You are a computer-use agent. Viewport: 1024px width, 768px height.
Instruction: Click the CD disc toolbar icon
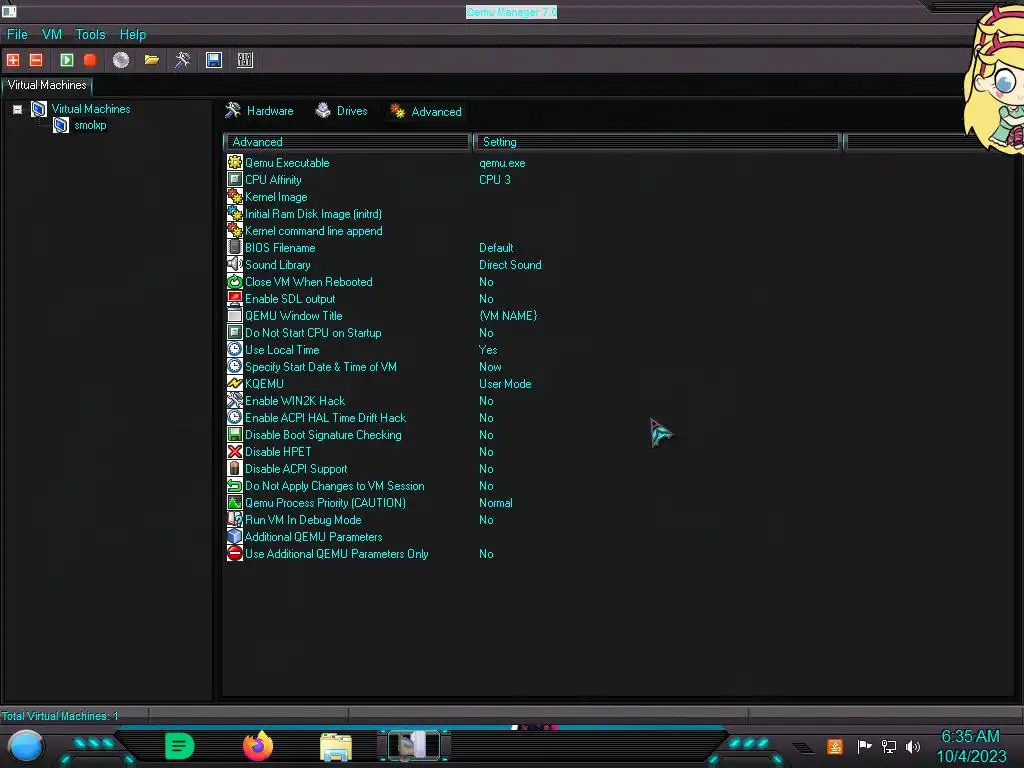point(121,60)
